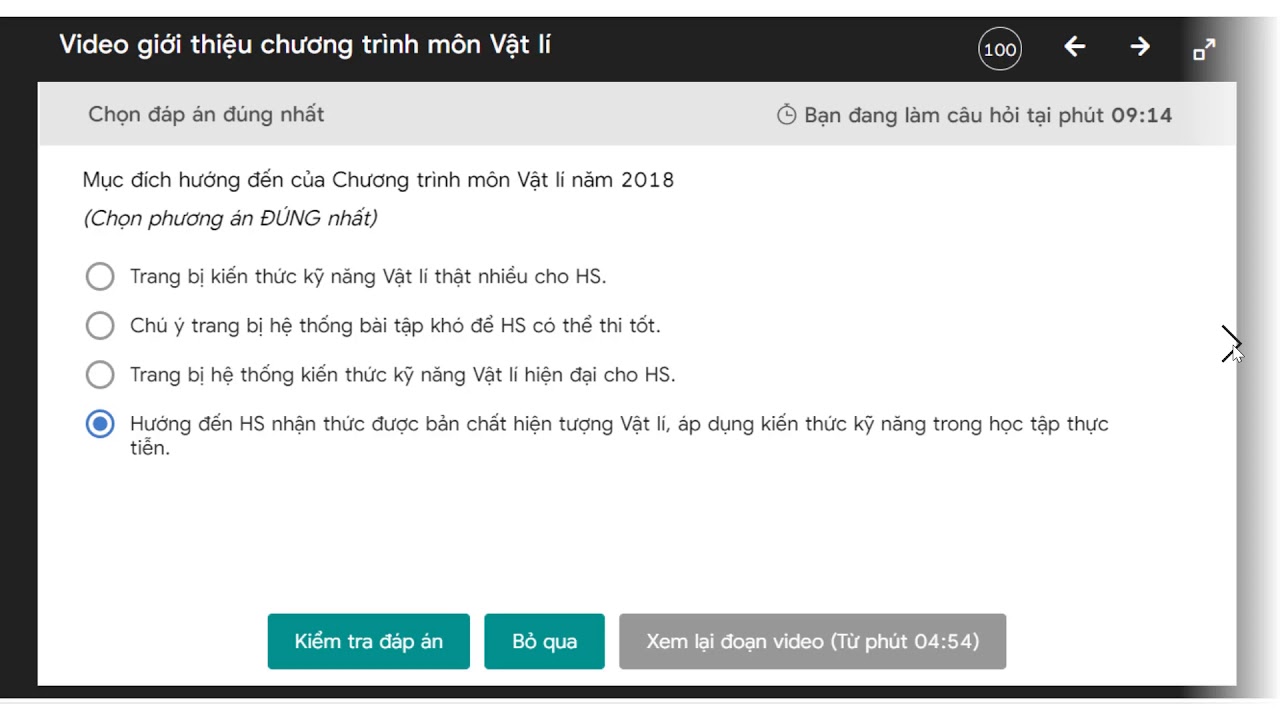Advance with the right arrow in header

(x=1140, y=47)
